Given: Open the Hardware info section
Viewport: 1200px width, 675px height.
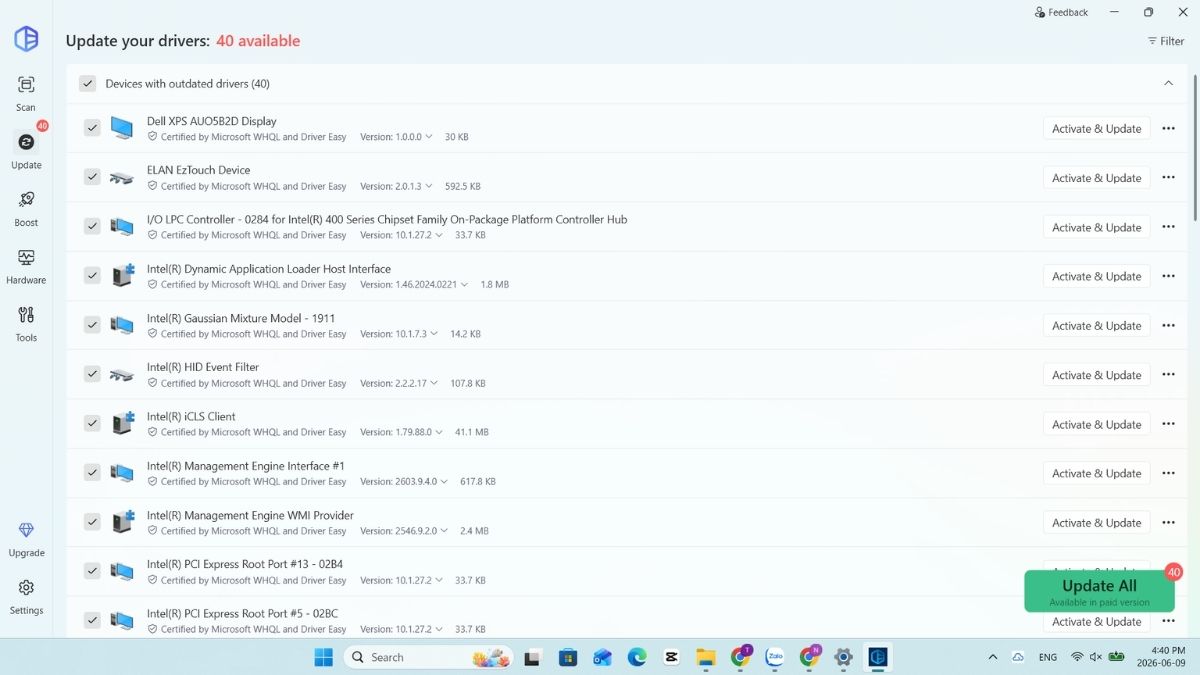Looking at the screenshot, I should tap(26, 266).
